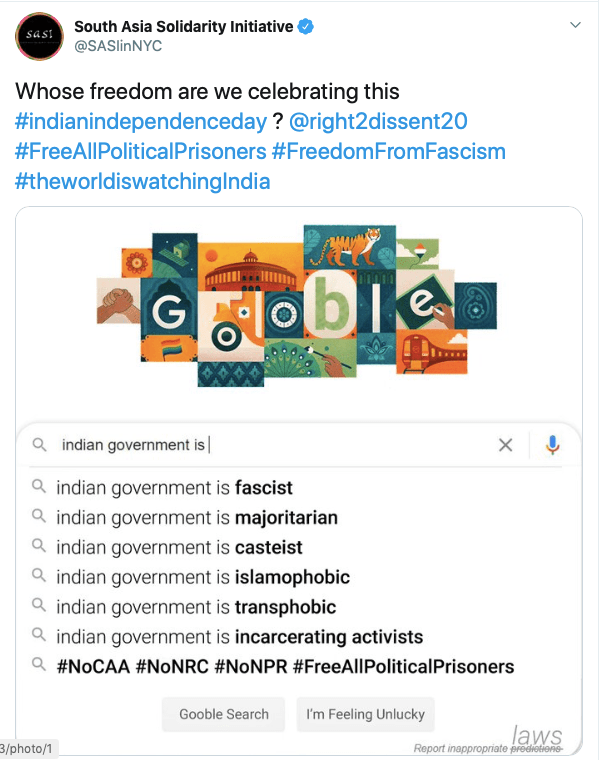Click the search icon beside the 'transphobic' suggestion
The height and width of the screenshot is (760, 611).
click(x=39, y=607)
